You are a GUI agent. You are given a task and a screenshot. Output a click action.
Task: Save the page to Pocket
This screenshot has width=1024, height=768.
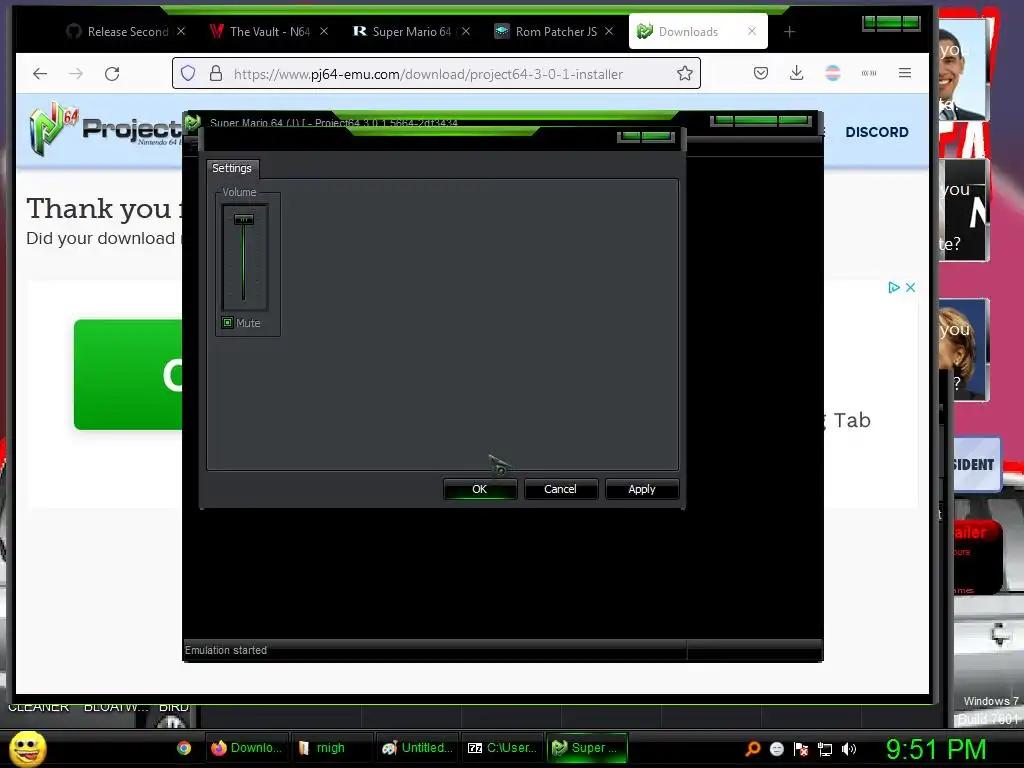[x=761, y=73]
